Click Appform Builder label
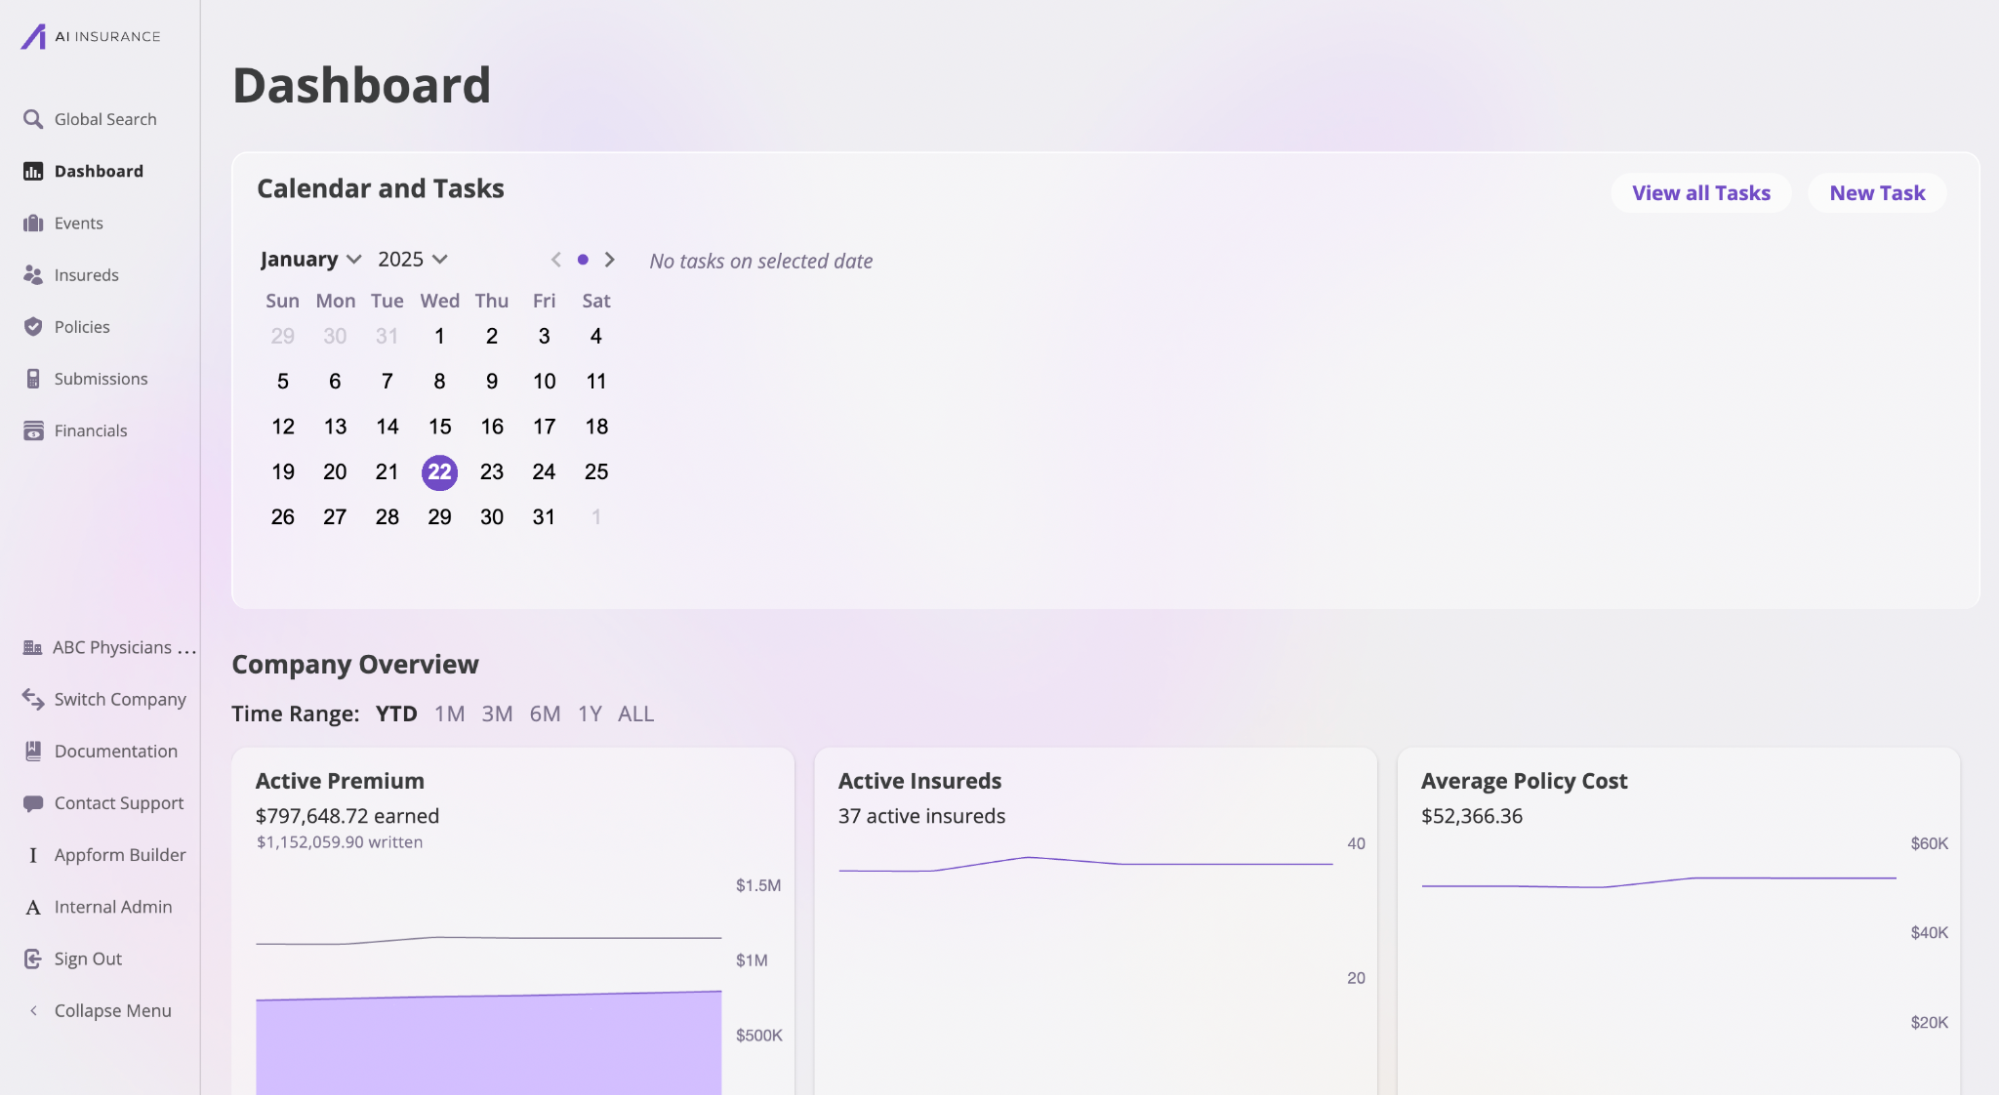This screenshot has height=1096, width=1999. [120, 855]
